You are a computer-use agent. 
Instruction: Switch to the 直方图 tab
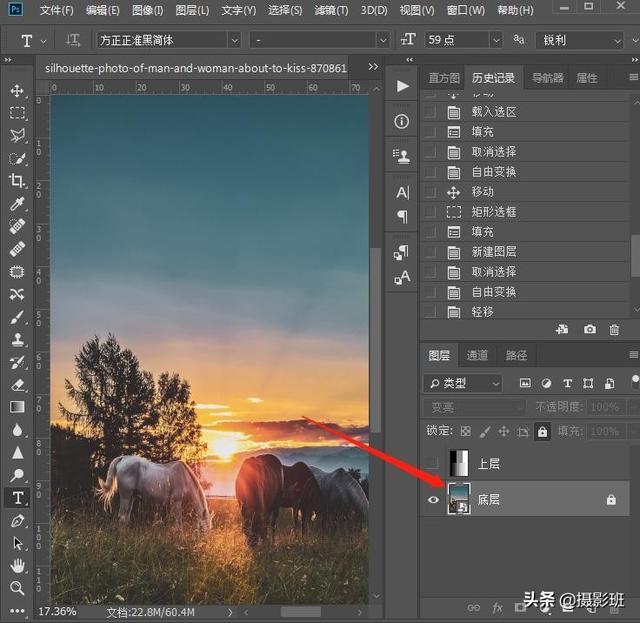coord(444,78)
